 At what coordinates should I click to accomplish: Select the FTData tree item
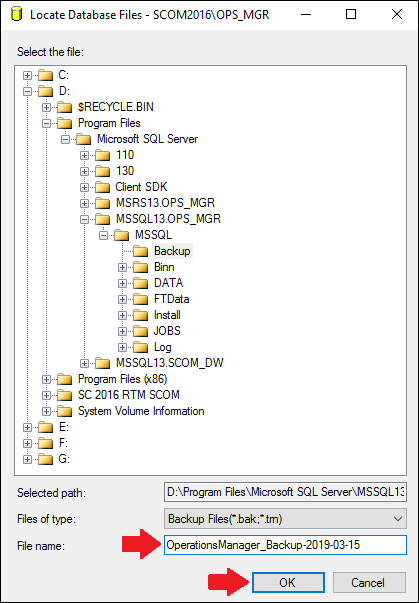click(171, 299)
